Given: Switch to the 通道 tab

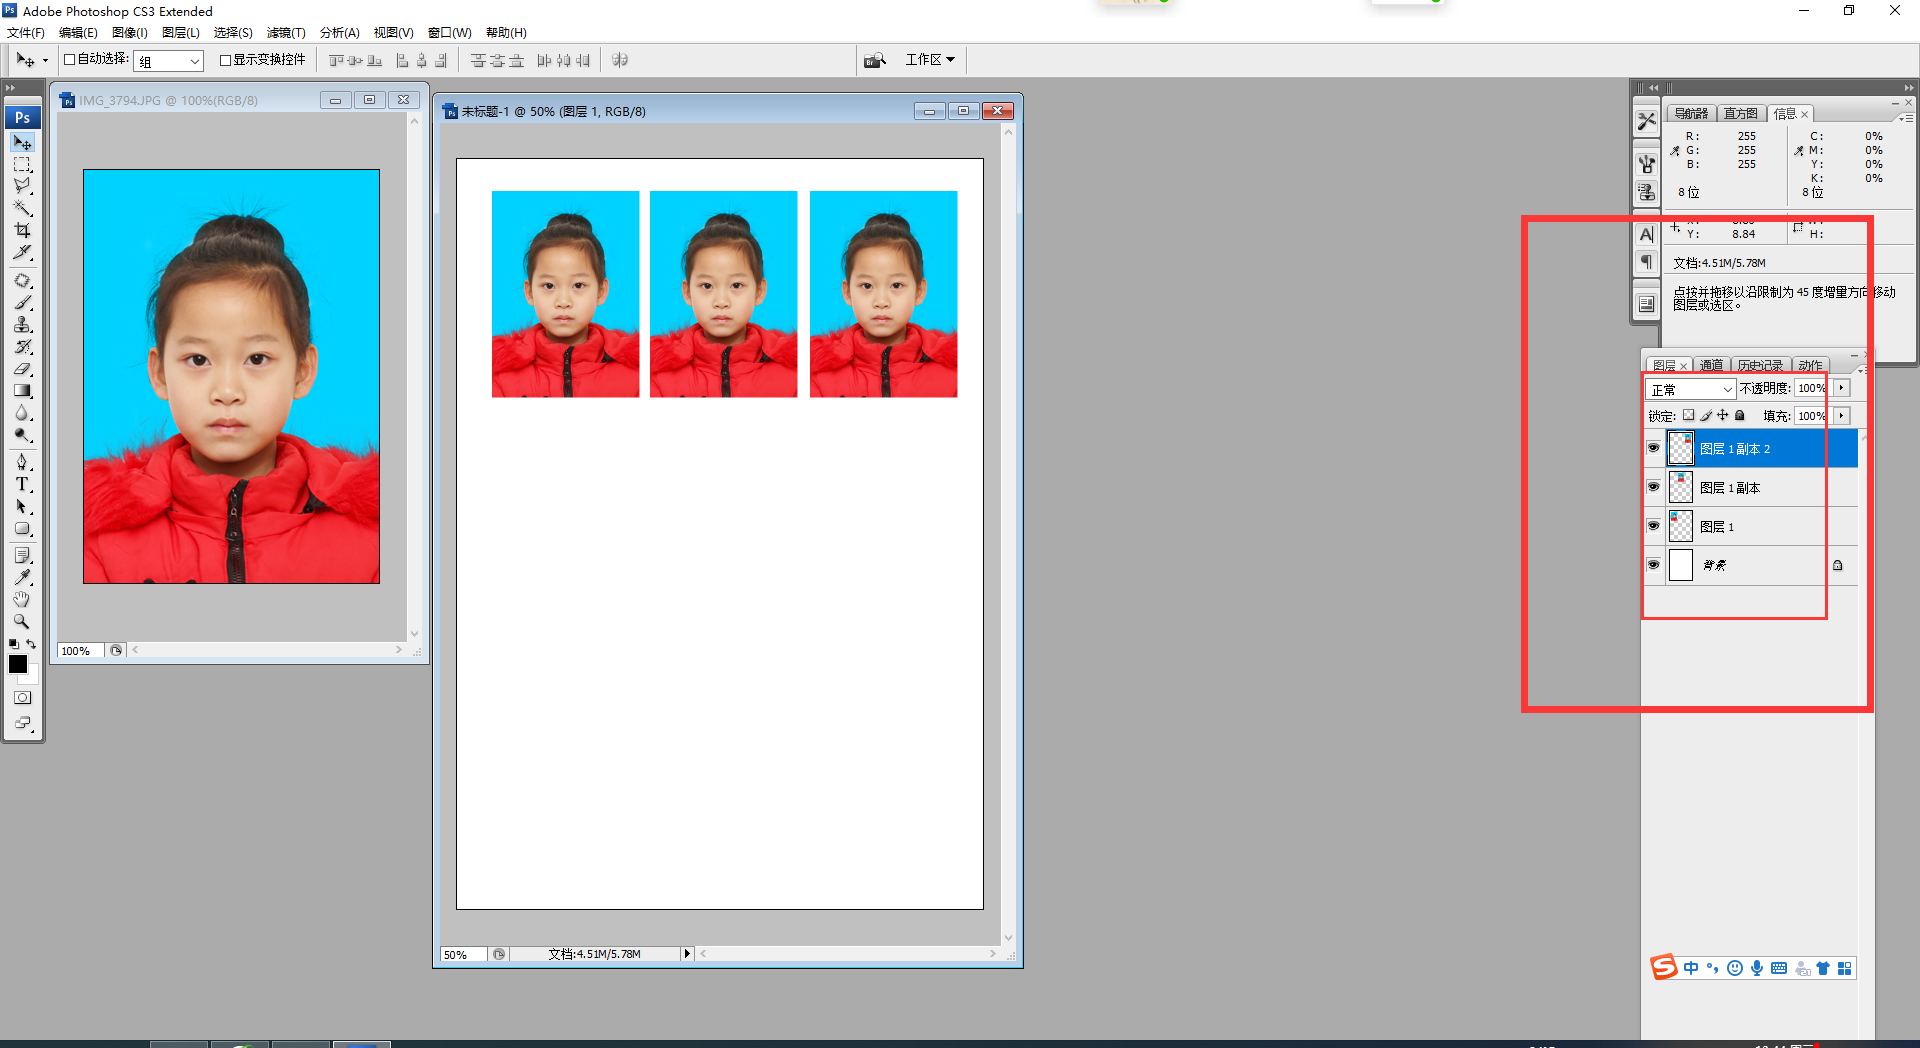Looking at the screenshot, I should [x=1711, y=365].
